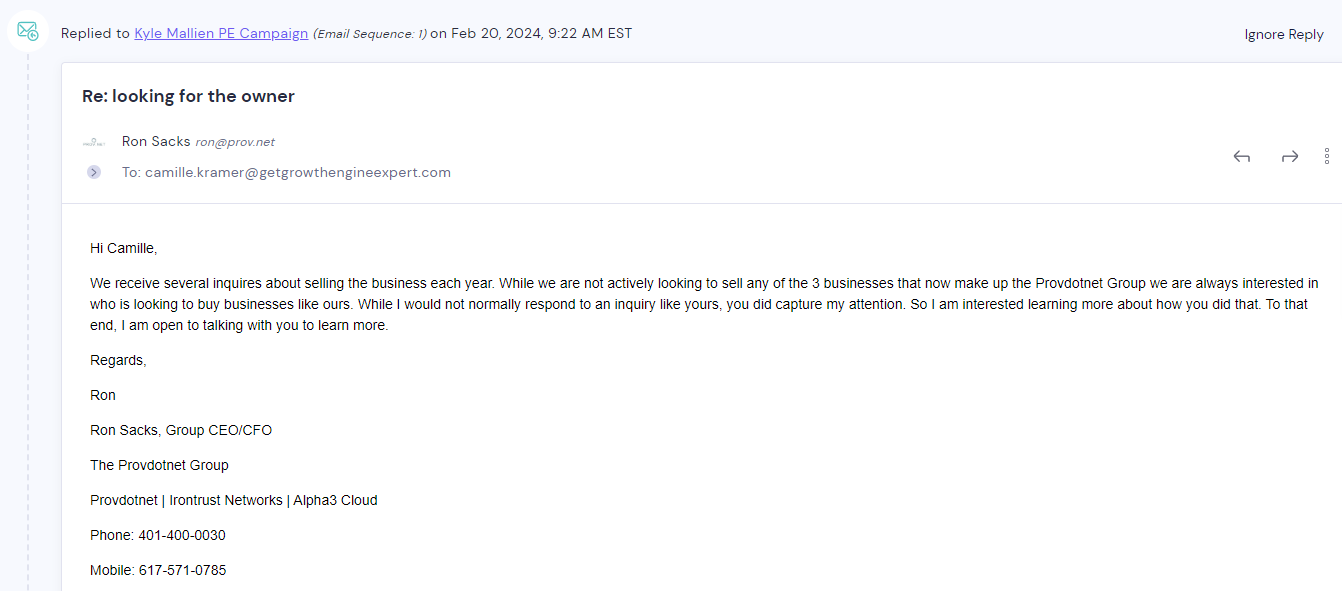
Task: Forward the email with the right arrow
Action: (x=1290, y=157)
